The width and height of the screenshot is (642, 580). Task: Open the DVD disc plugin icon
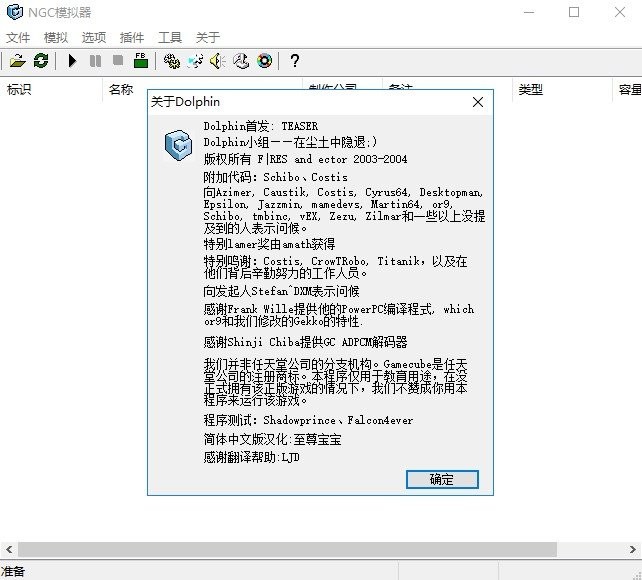264,61
